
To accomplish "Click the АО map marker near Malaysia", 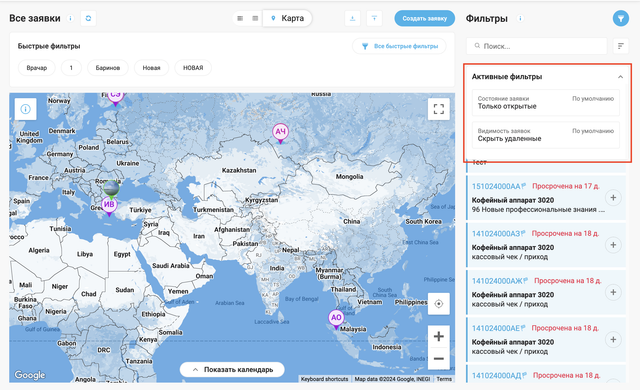I will (x=336, y=318).
